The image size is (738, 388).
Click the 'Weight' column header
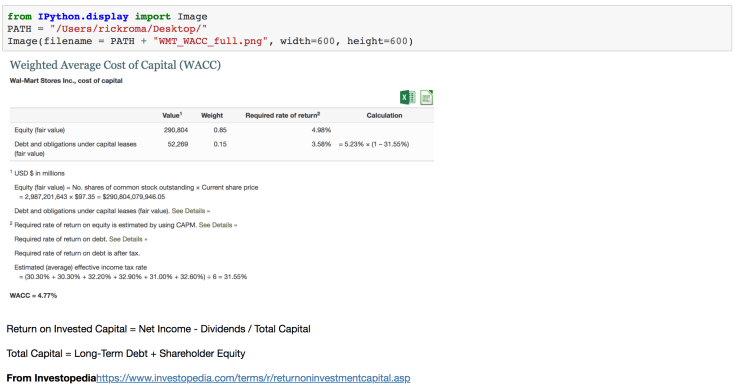[x=212, y=115]
